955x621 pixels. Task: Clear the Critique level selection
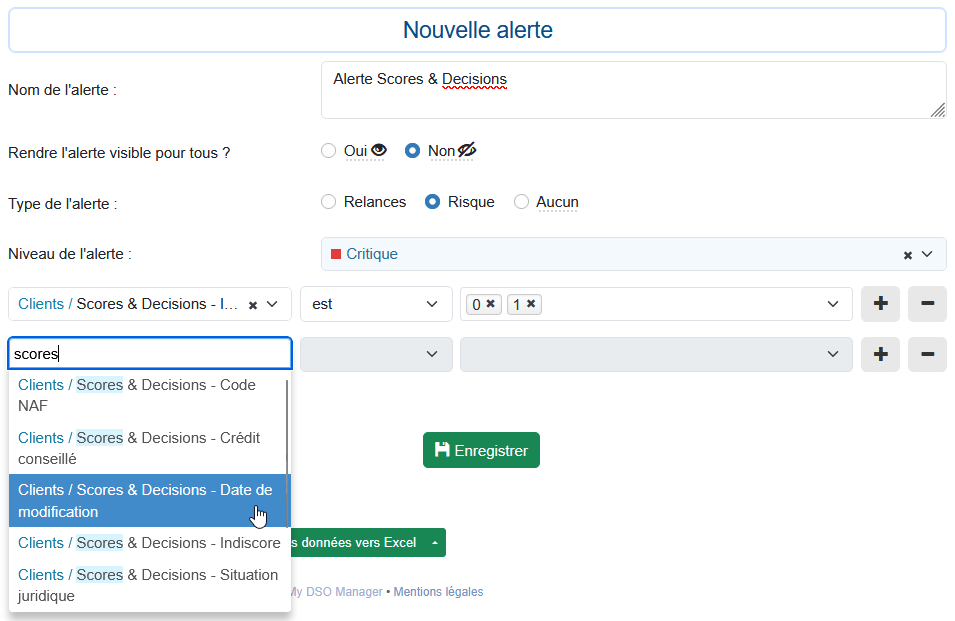pos(908,255)
